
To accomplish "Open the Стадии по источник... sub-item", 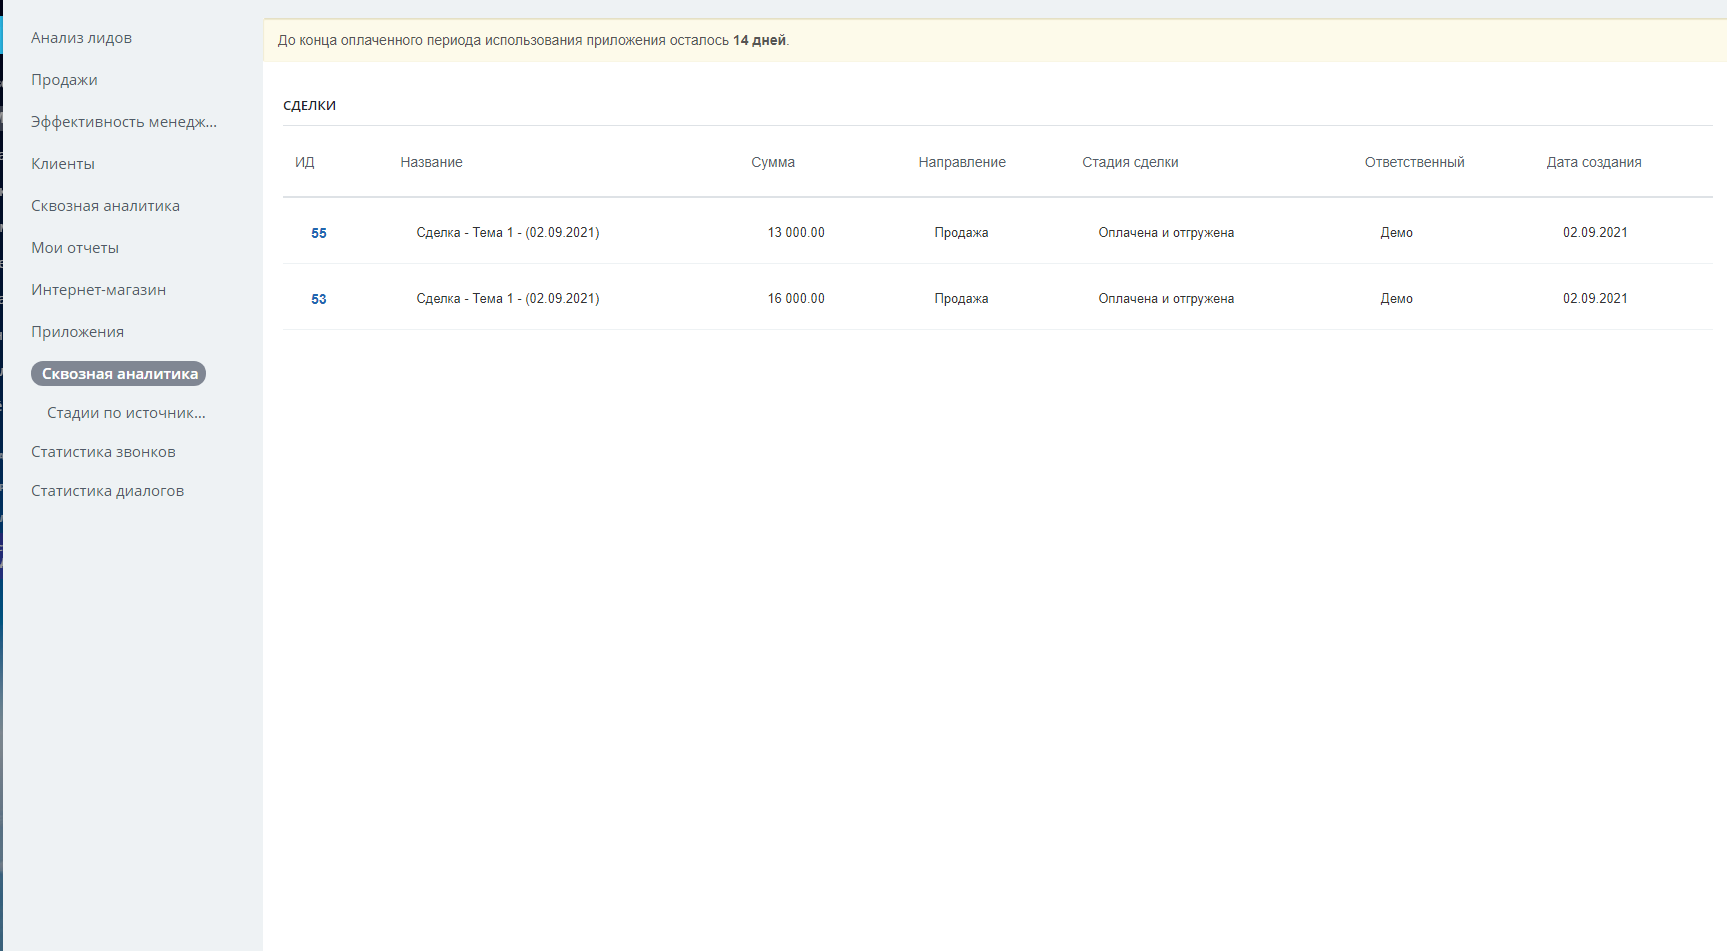I will pos(126,413).
